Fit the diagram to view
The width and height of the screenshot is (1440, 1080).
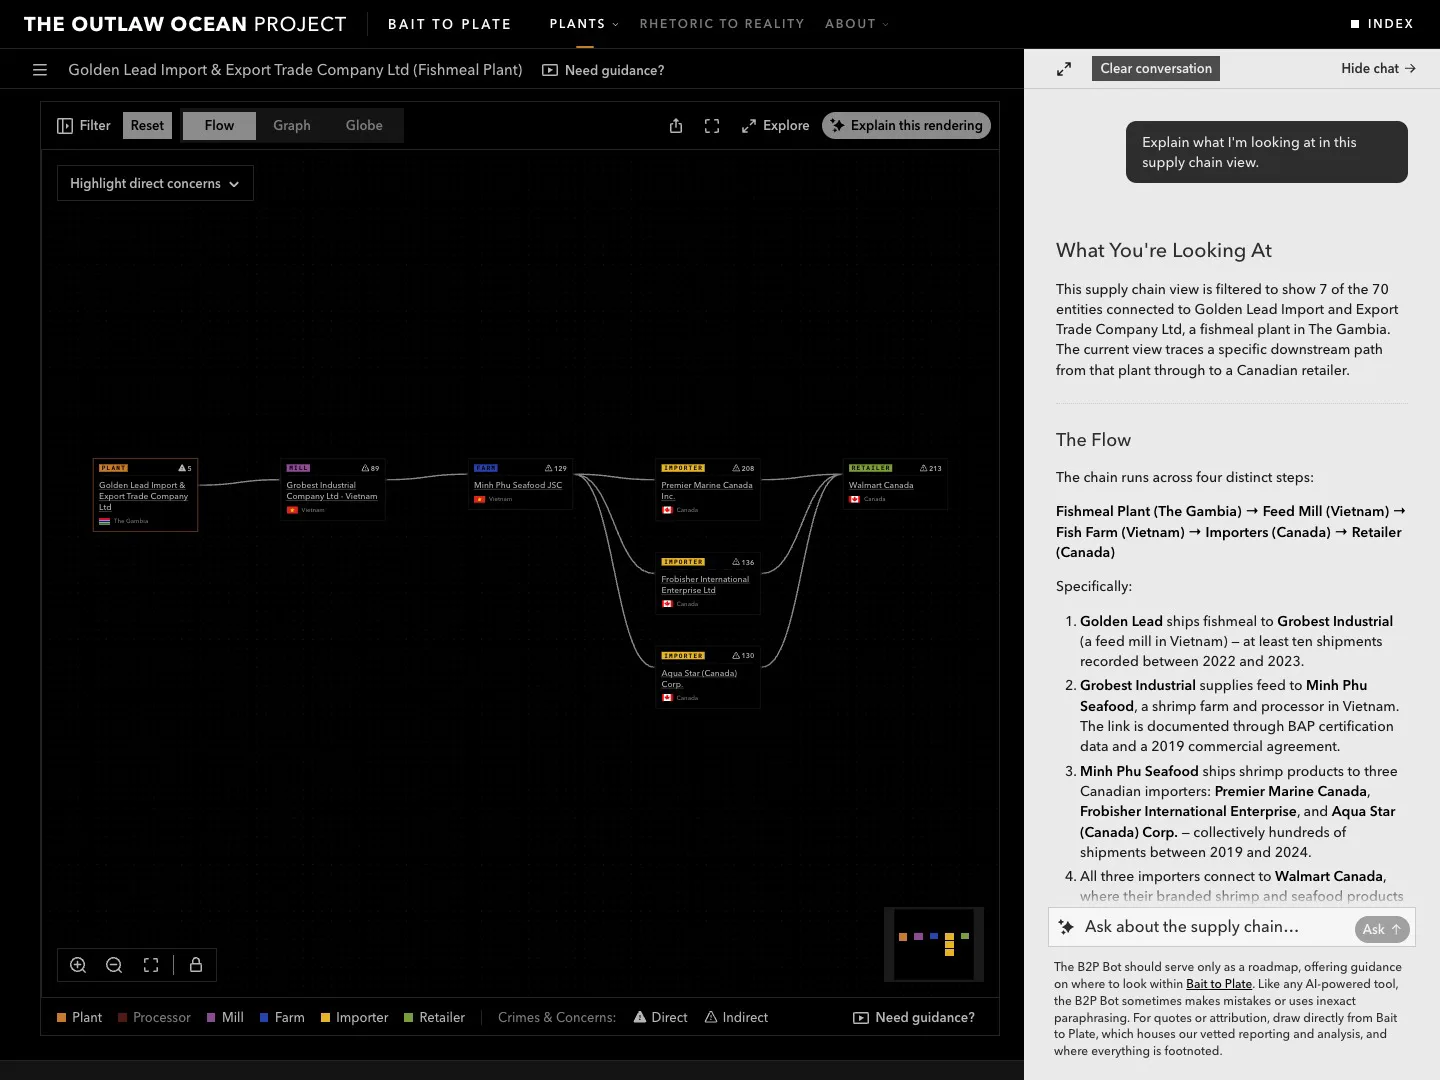coord(151,965)
